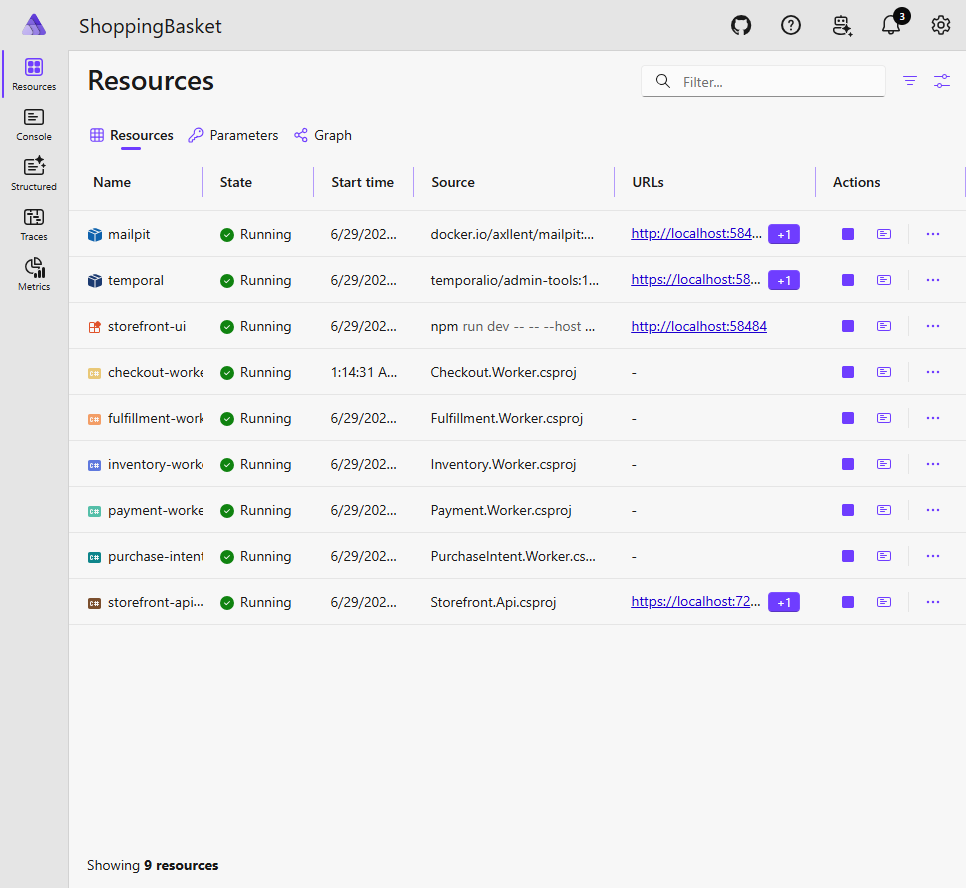Select Resources in the sidebar
This screenshot has width=966, height=888.
(34, 75)
